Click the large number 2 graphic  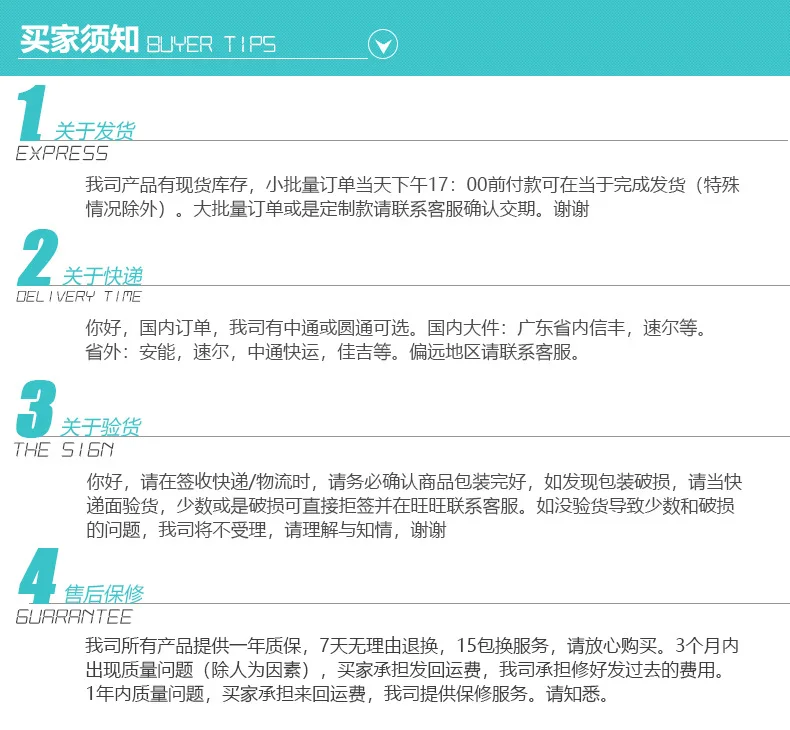pyautogui.click(x=38, y=257)
